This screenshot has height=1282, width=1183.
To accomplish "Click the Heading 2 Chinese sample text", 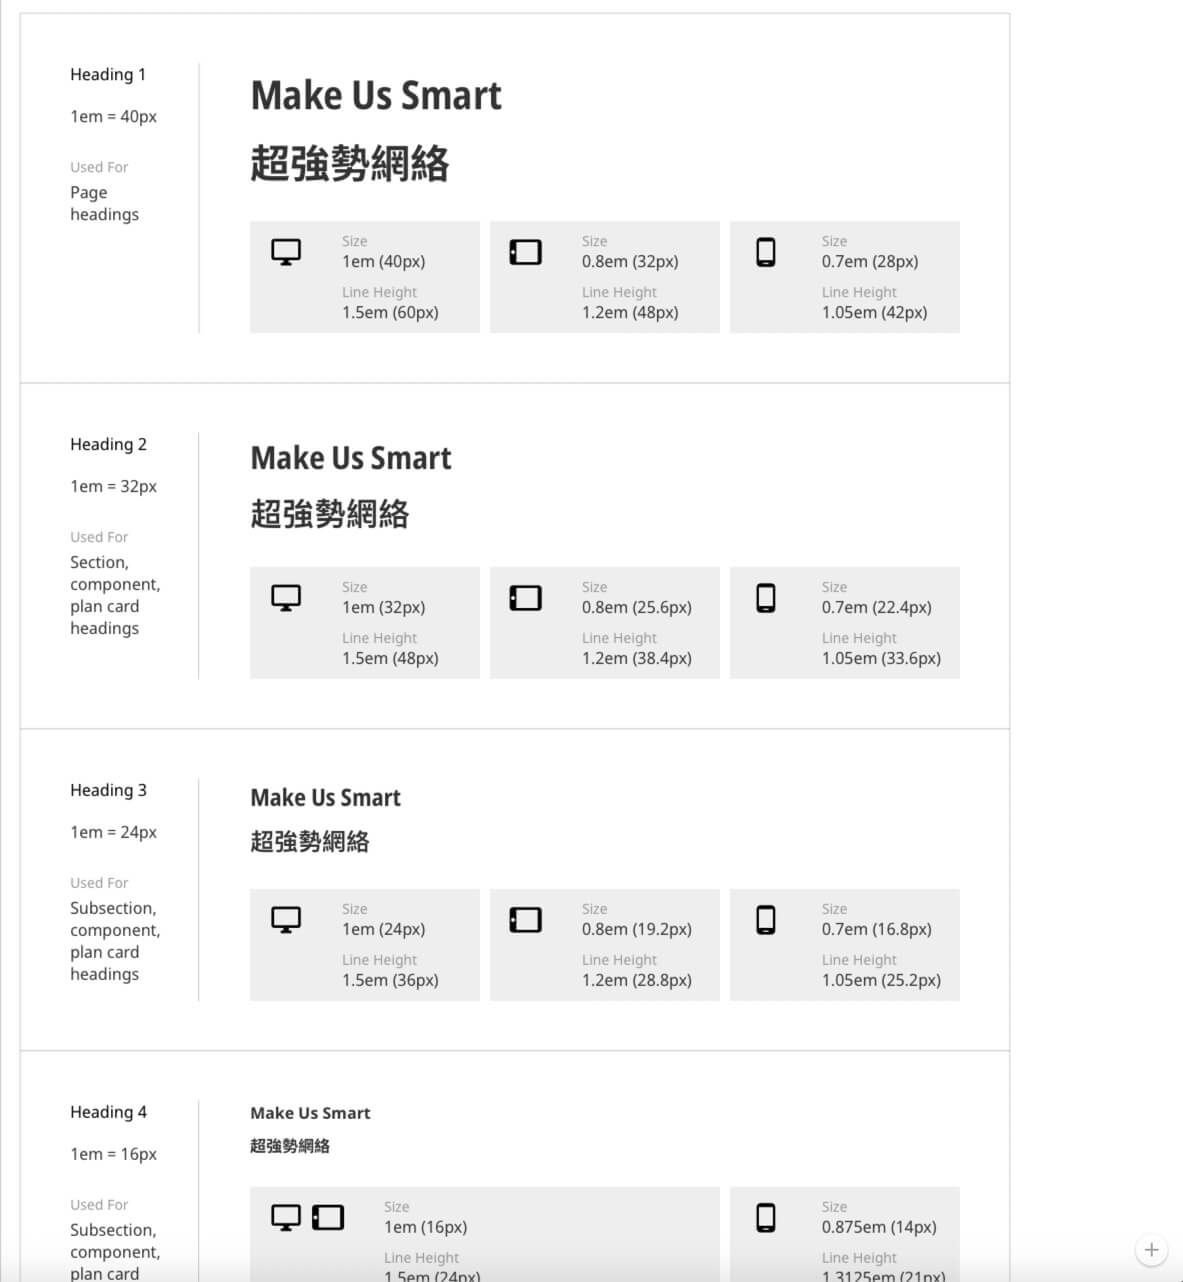I will click(x=330, y=514).
